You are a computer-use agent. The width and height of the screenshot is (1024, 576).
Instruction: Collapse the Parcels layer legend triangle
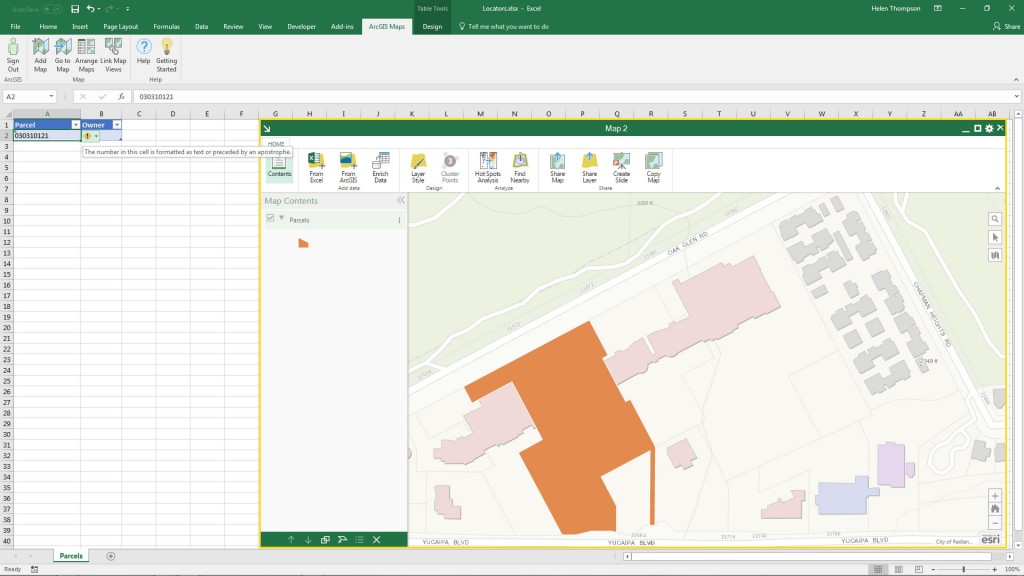coord(281,218)
